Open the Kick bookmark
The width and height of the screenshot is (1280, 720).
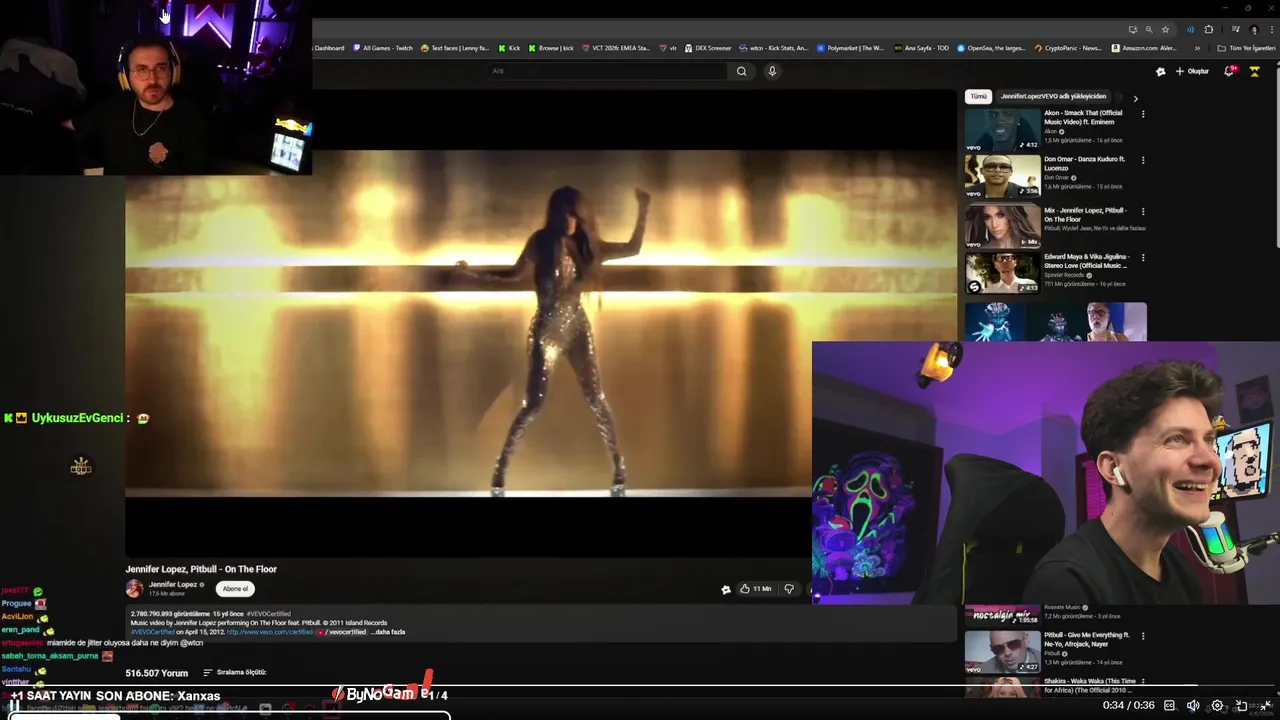[x=510, y=48]
